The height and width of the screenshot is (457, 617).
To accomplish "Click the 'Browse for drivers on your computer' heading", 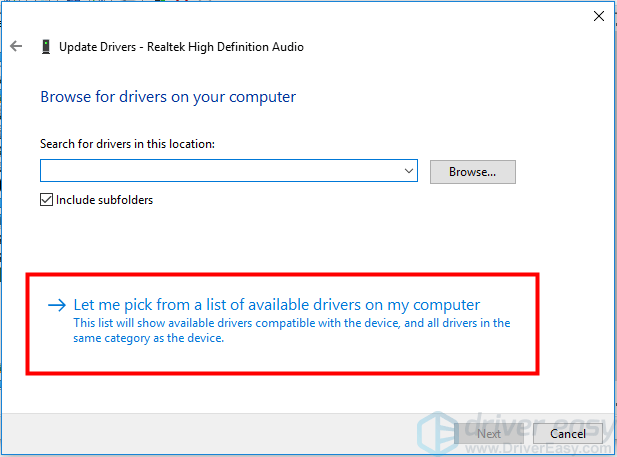I will pos(168,97).
